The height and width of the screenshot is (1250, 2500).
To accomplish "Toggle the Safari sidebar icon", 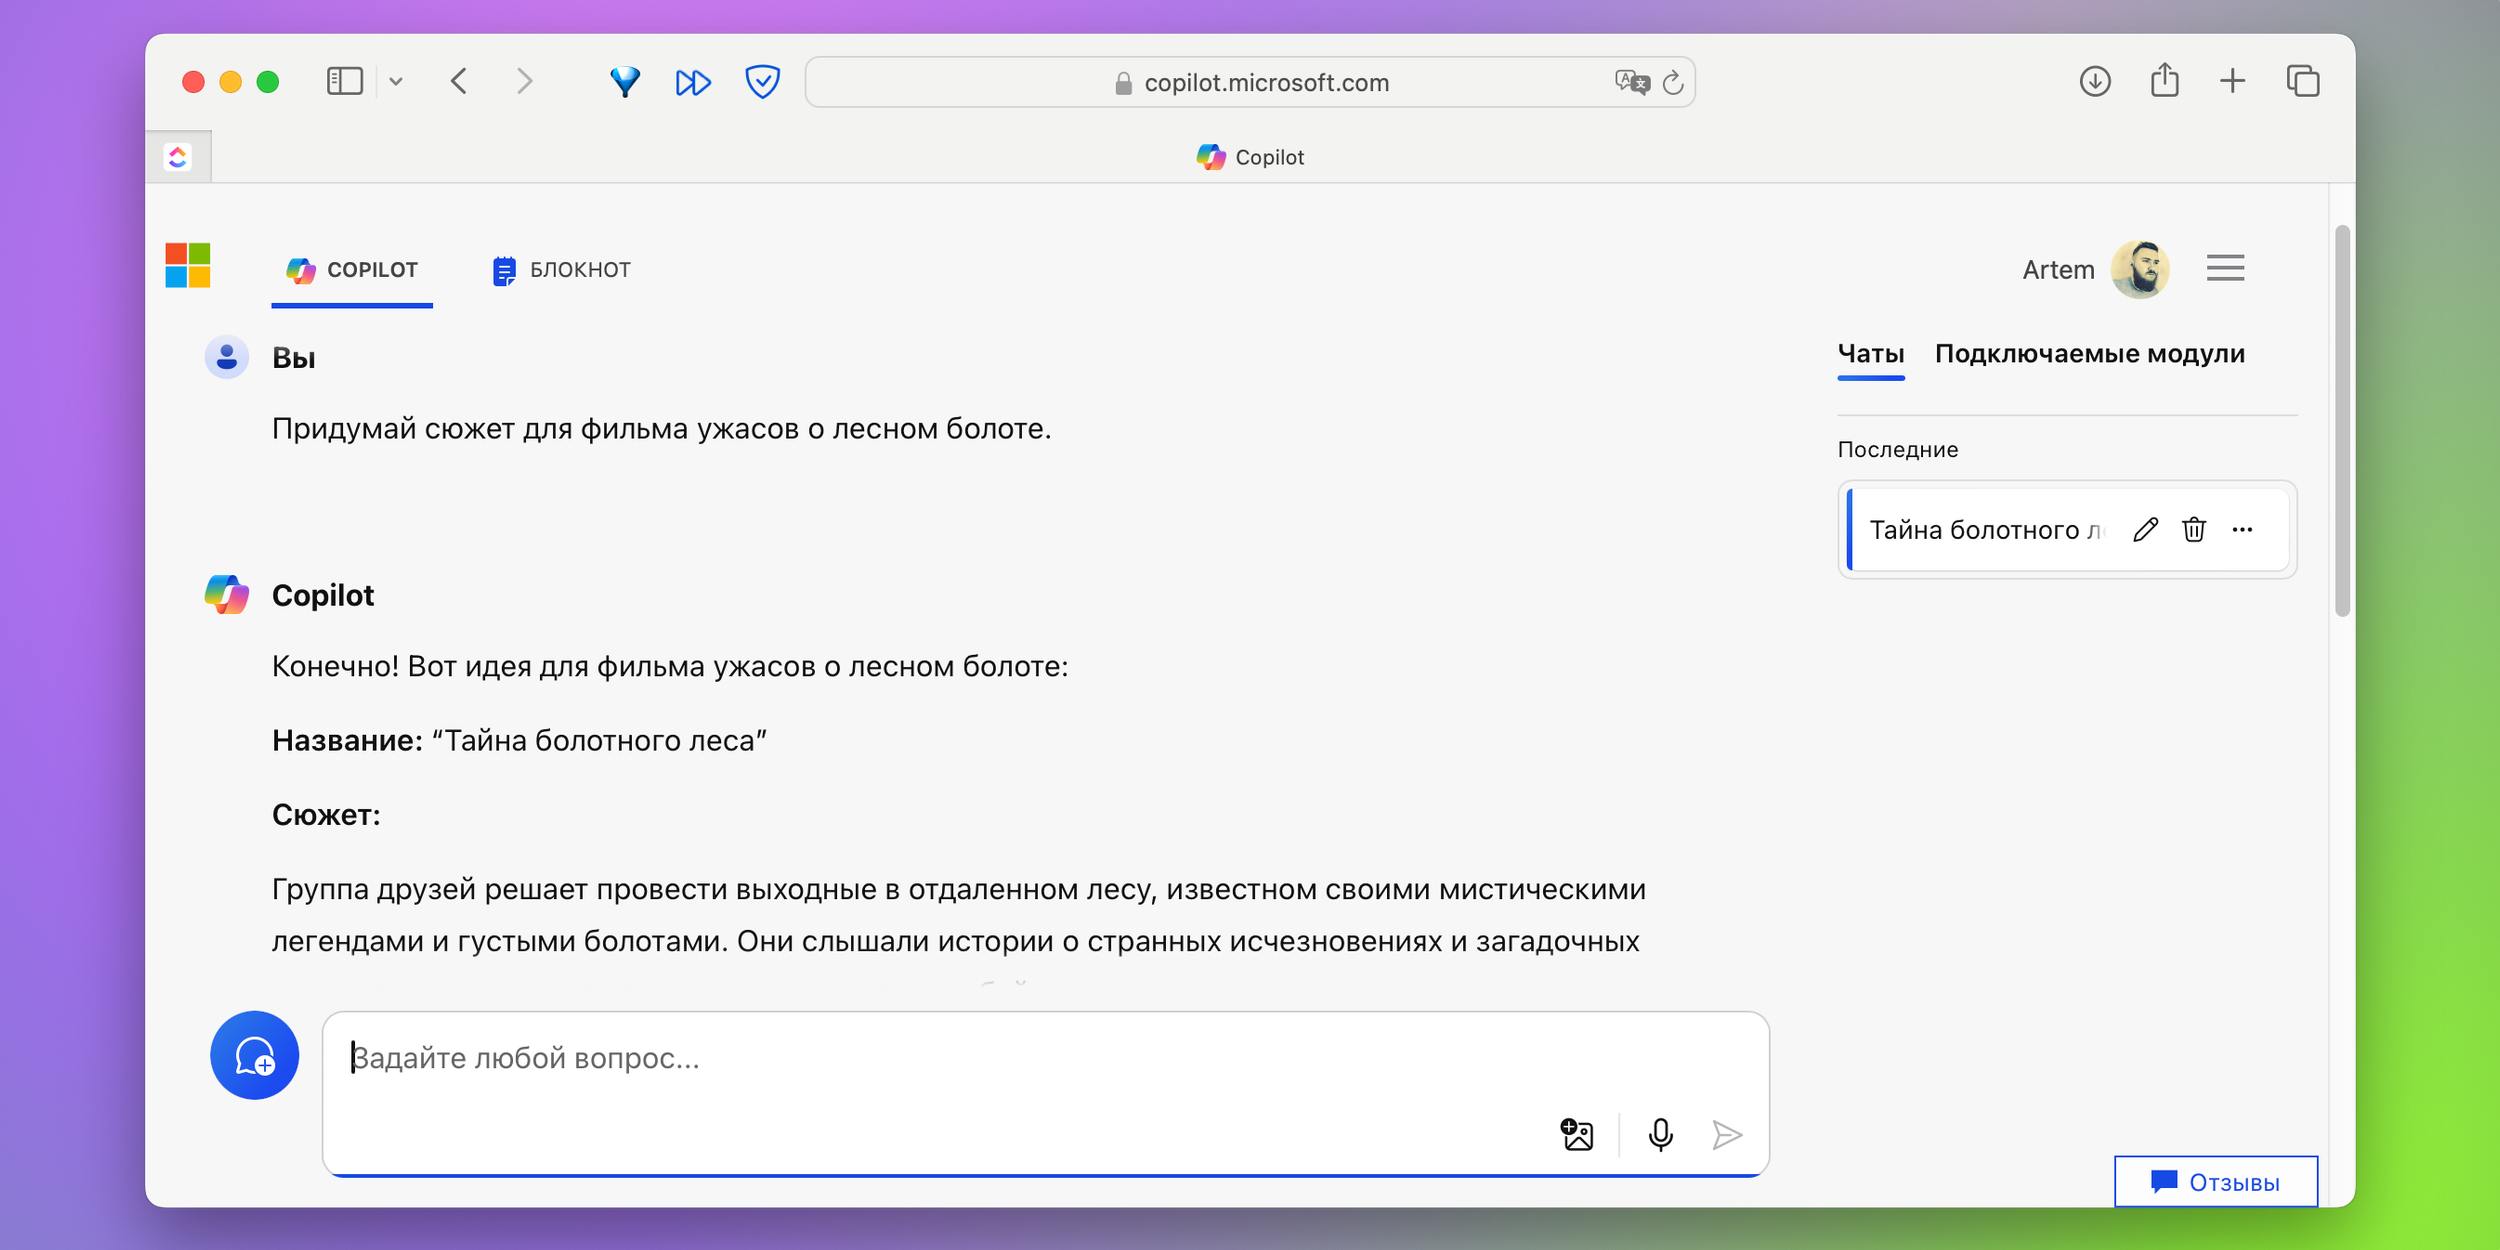I will click(x=344, y=81).
